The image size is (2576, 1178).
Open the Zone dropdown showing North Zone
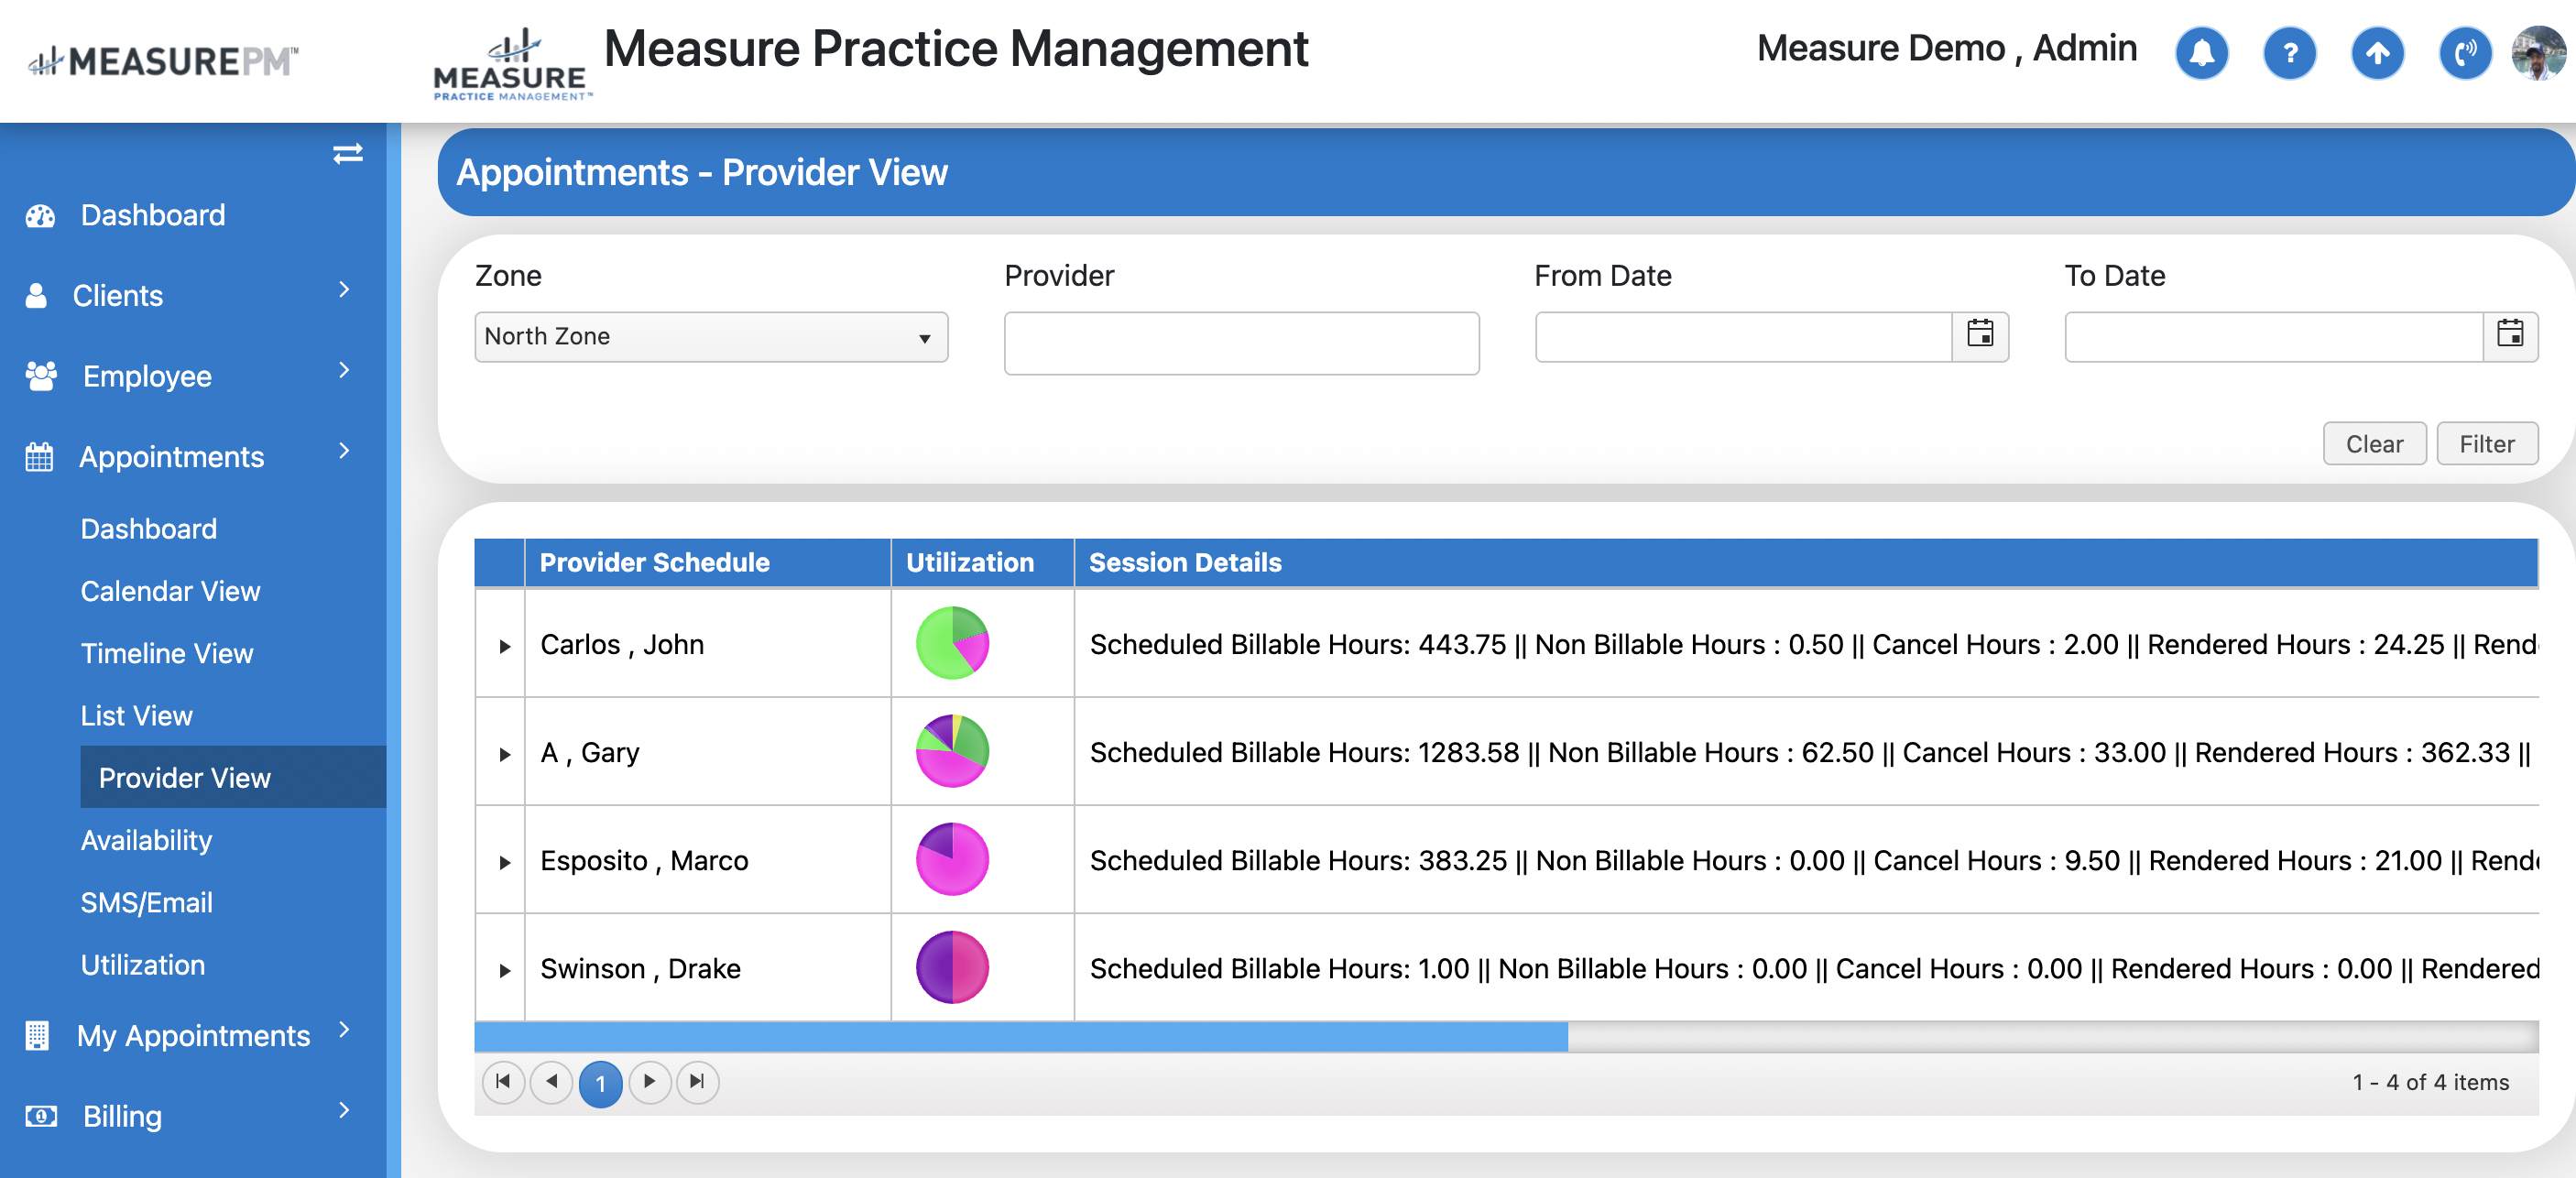point(710,337)
